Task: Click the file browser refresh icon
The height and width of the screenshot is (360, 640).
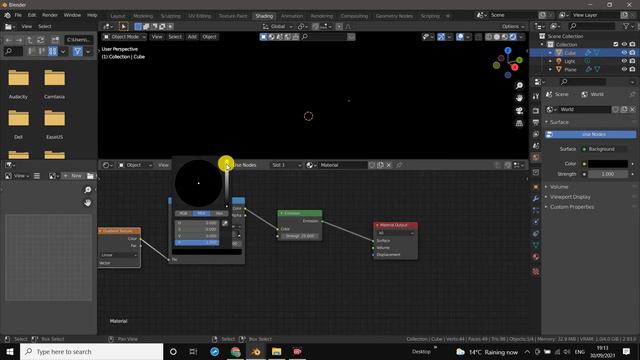Action: [40, 40]
